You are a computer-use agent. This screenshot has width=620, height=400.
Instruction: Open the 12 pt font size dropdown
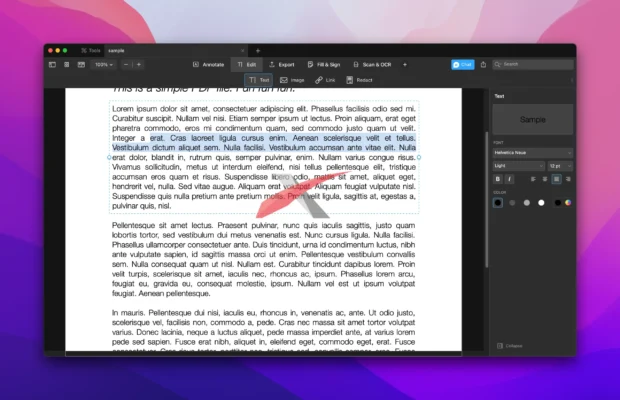point(560,166)
